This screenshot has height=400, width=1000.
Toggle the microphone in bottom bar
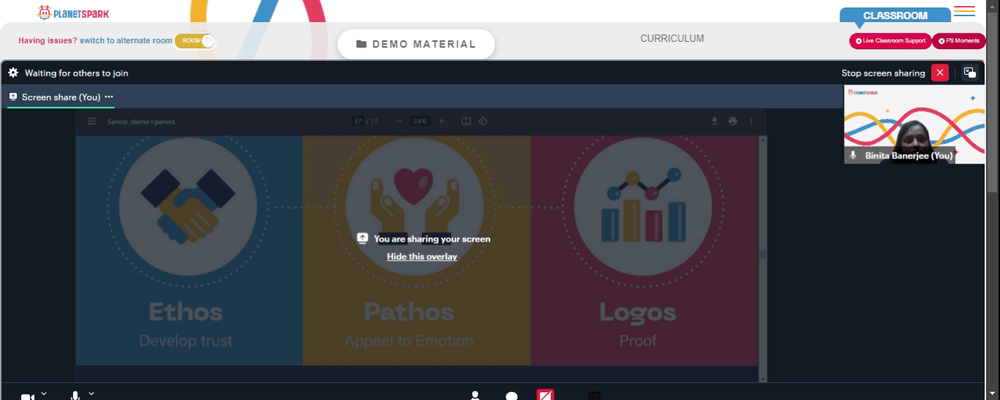pos(75,396)
